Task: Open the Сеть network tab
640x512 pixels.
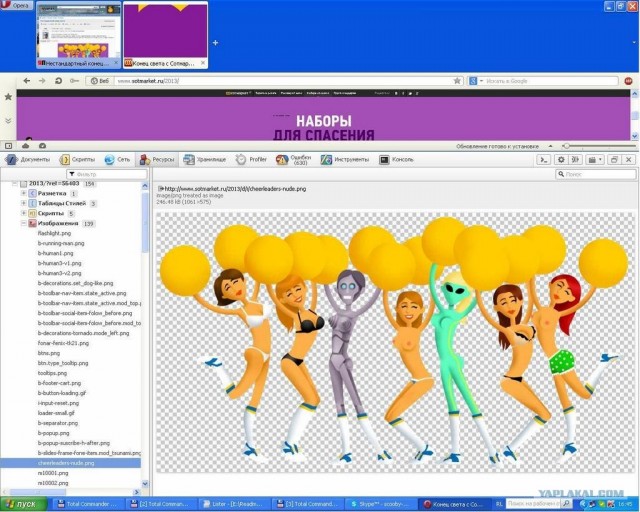Action: point(118,159)
